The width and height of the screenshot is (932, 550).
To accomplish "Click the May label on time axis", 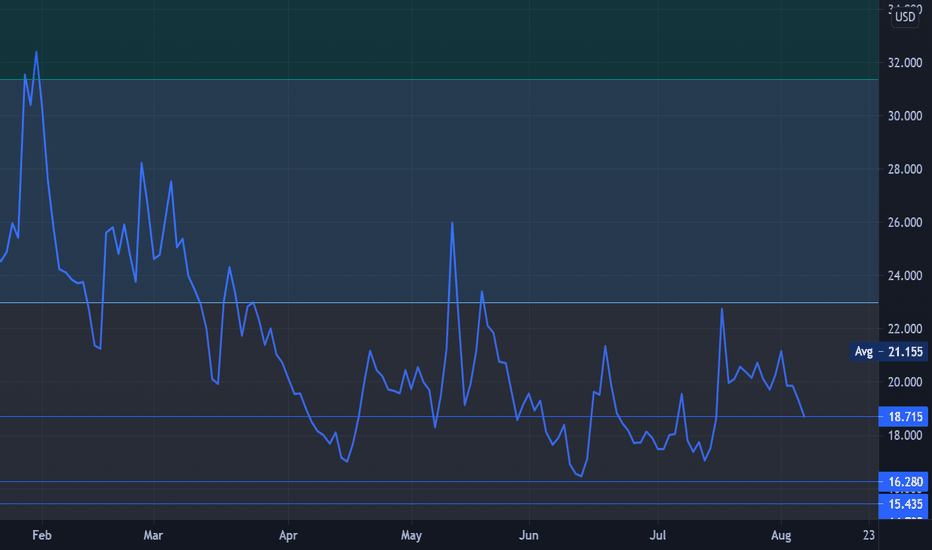I will (411, 535).
